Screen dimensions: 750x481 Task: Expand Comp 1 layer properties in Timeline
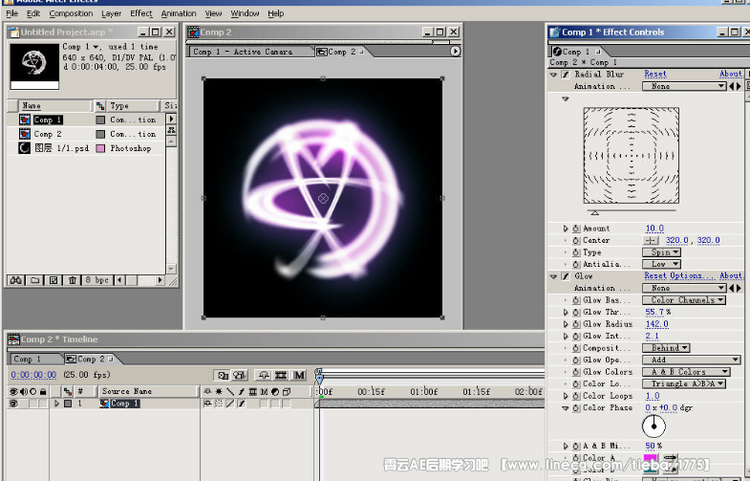click(56, 404)
